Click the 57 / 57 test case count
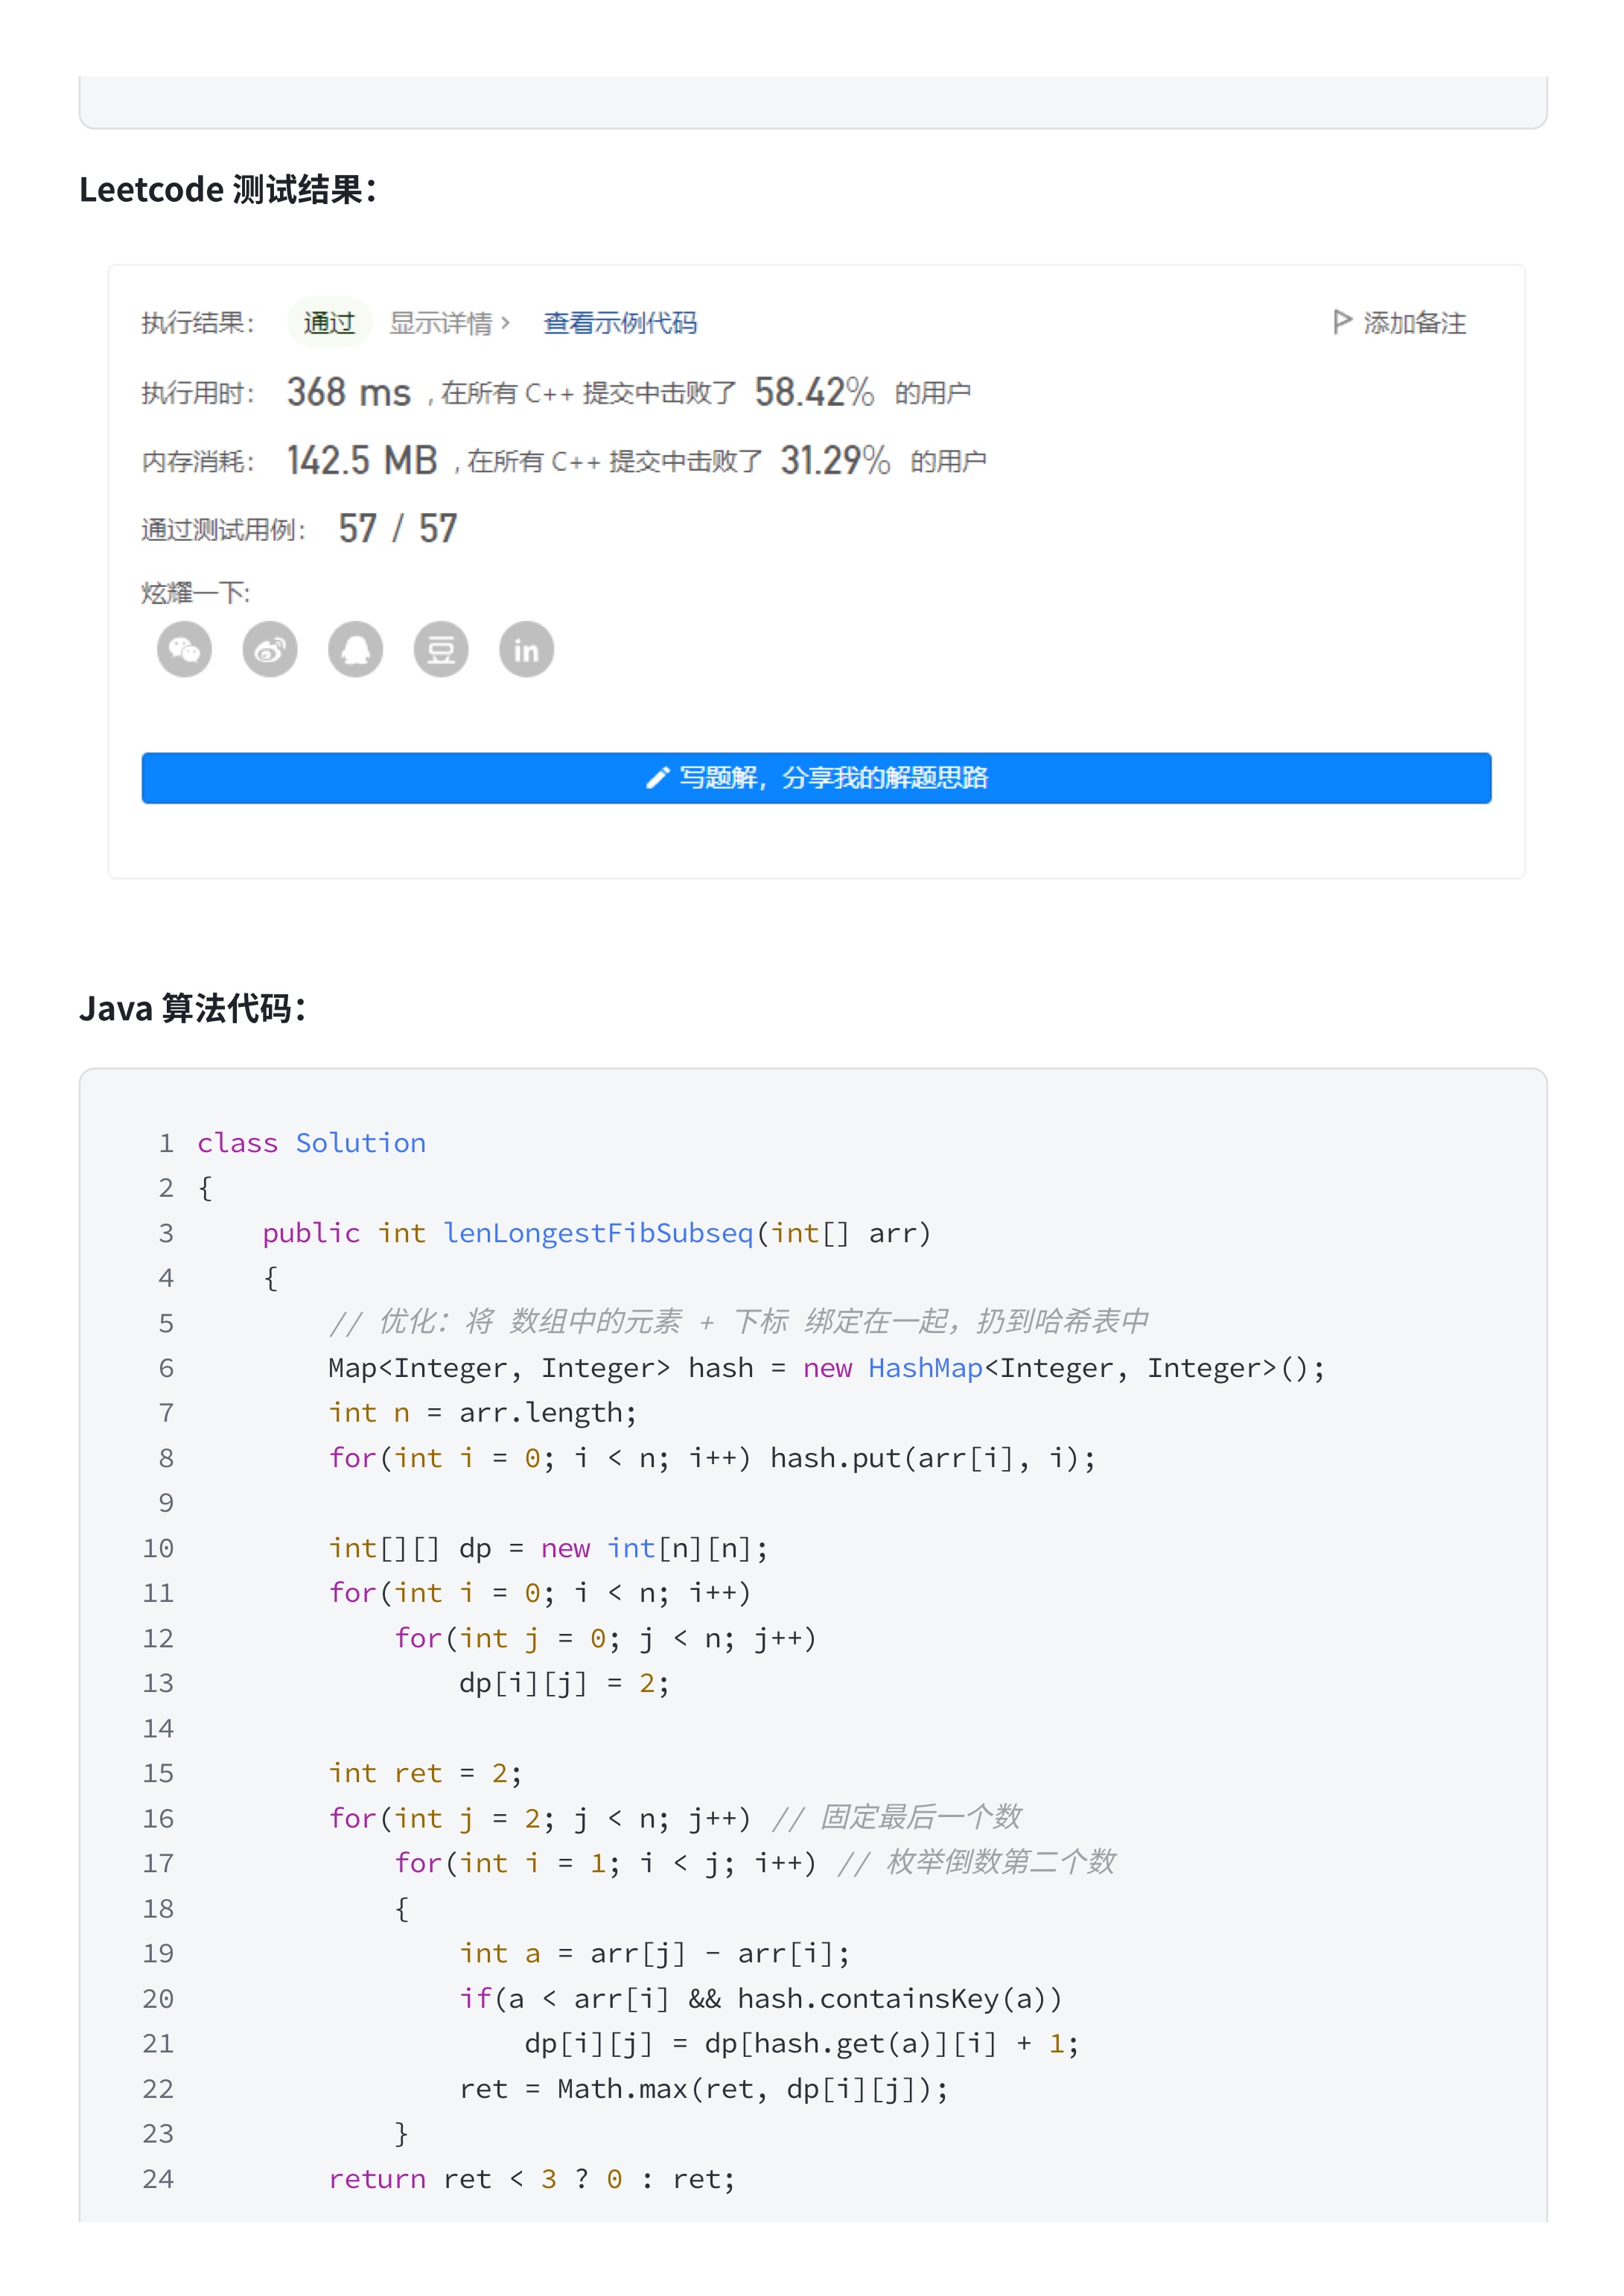 coord(398,529)
